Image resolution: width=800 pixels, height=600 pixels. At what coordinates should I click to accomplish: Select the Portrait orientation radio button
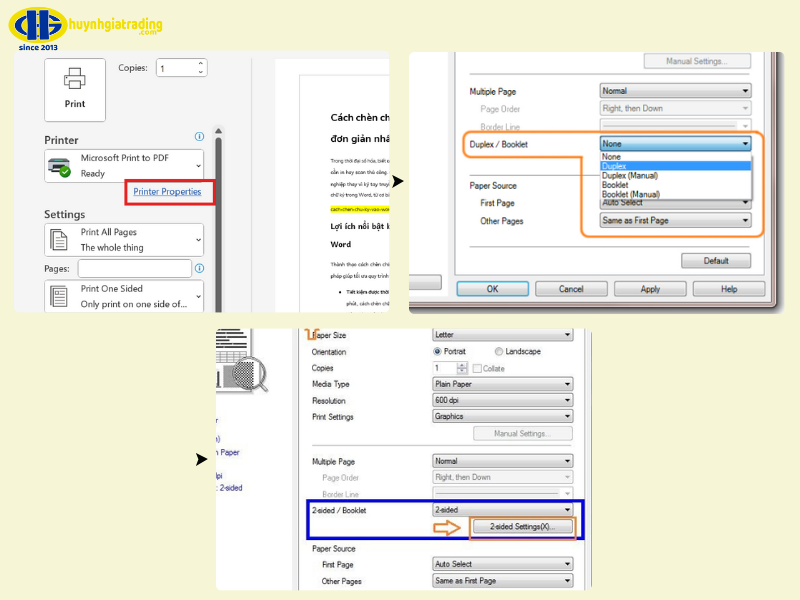pyautogui.click(x=438, y=352)
